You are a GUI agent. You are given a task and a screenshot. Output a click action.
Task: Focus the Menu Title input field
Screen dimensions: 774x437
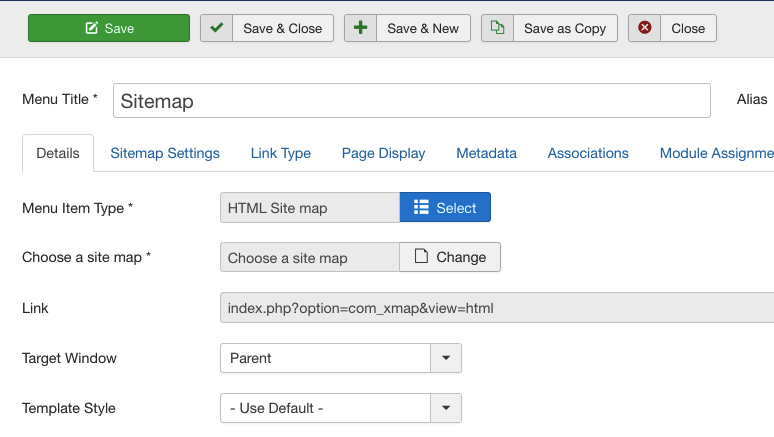[x=411, y=101]
